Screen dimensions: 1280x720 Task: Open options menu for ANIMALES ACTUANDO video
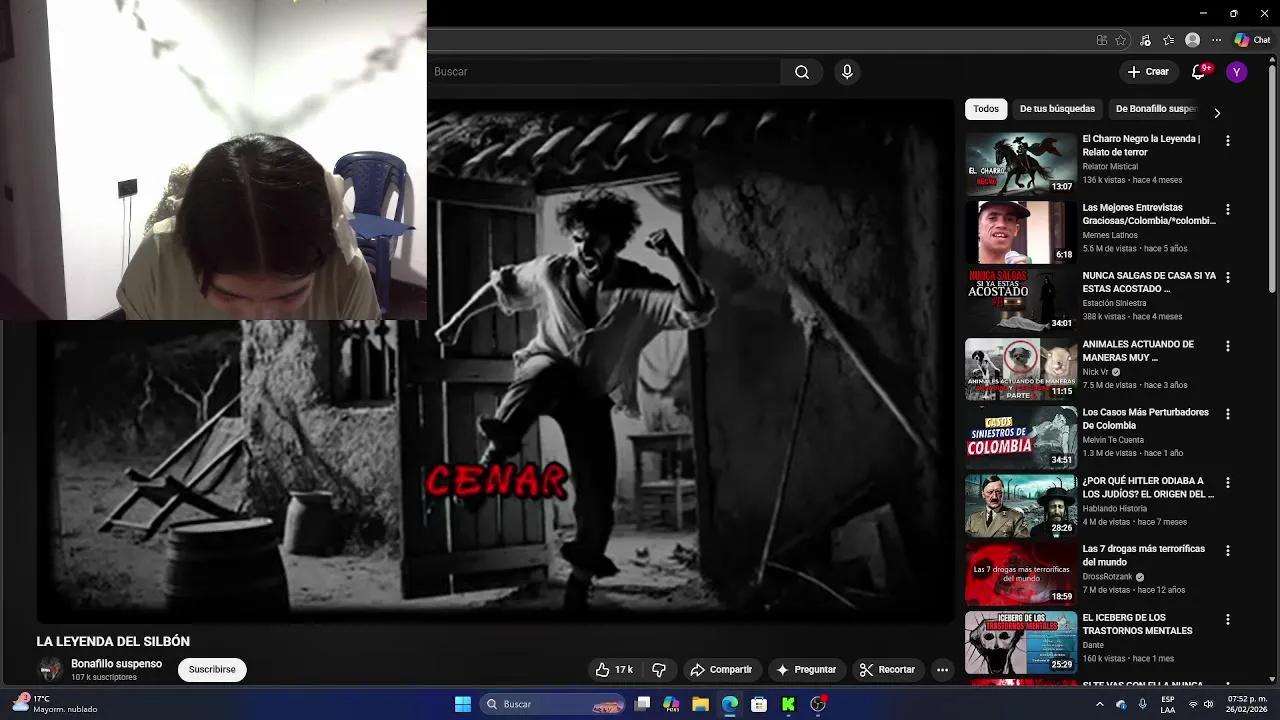click(x=1228, y=346)
